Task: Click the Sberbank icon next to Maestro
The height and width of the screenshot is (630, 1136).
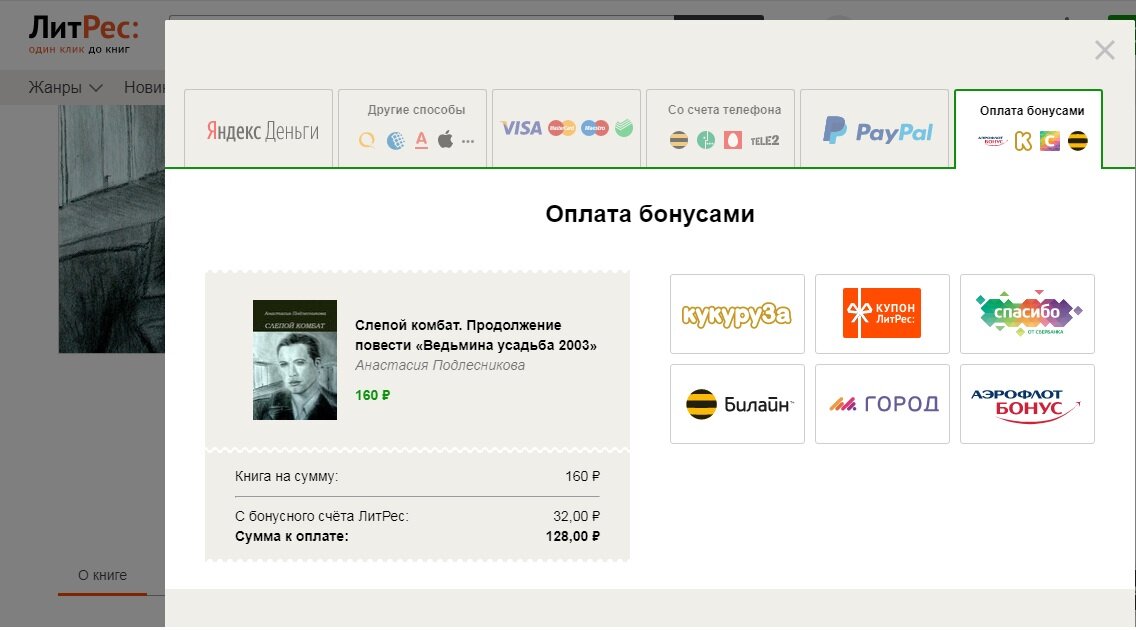Action: tap(622, 128)
